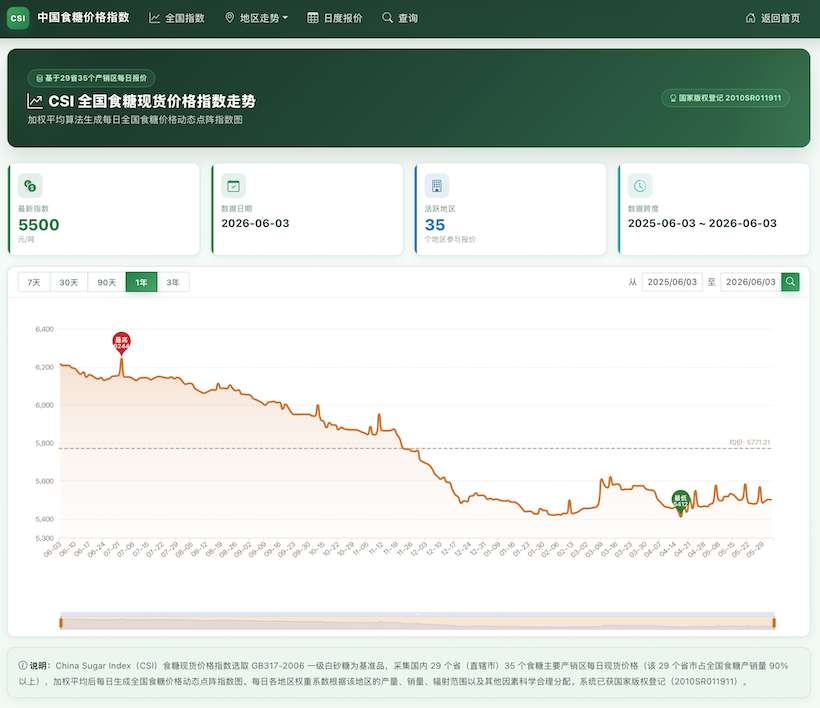Click the middle of the zoom slider track
This screenshot has width=820, height=708.
(x=417, y=622)
